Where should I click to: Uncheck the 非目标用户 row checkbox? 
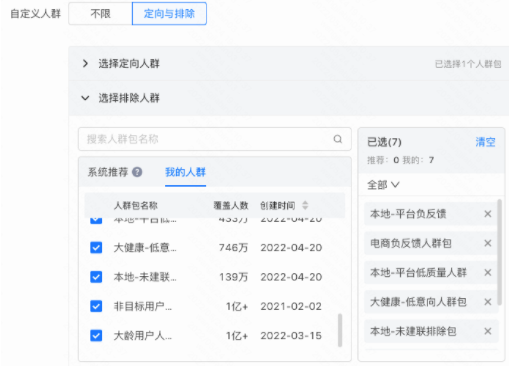pyautogui.click(x=96, y=306)
